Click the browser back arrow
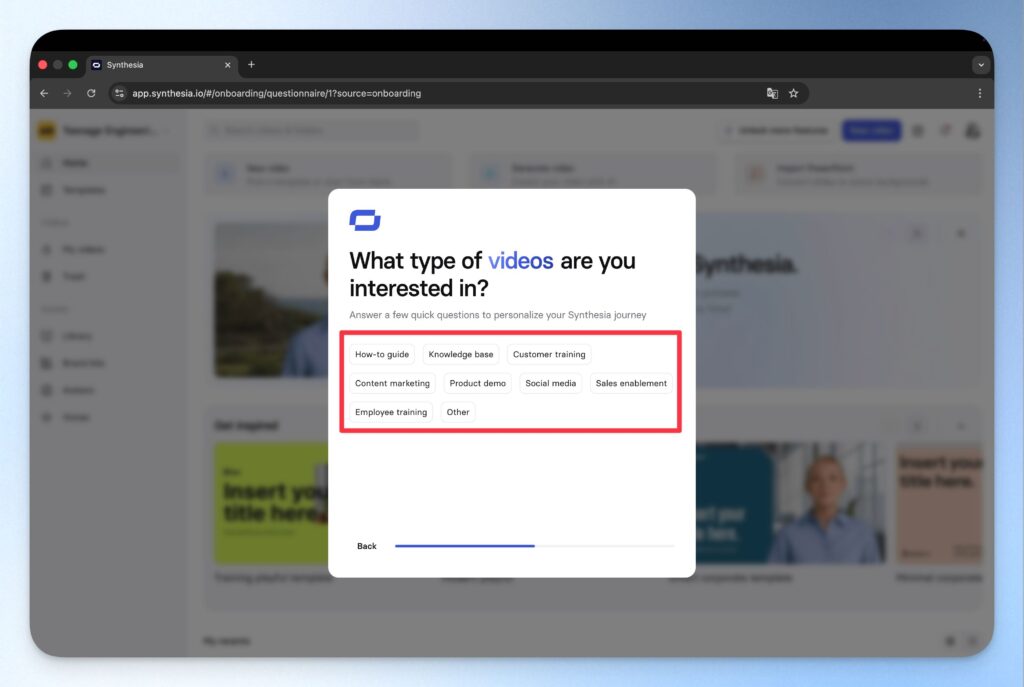The height and width of the screenshot is (687, 1024). click(x=44, y=93)
